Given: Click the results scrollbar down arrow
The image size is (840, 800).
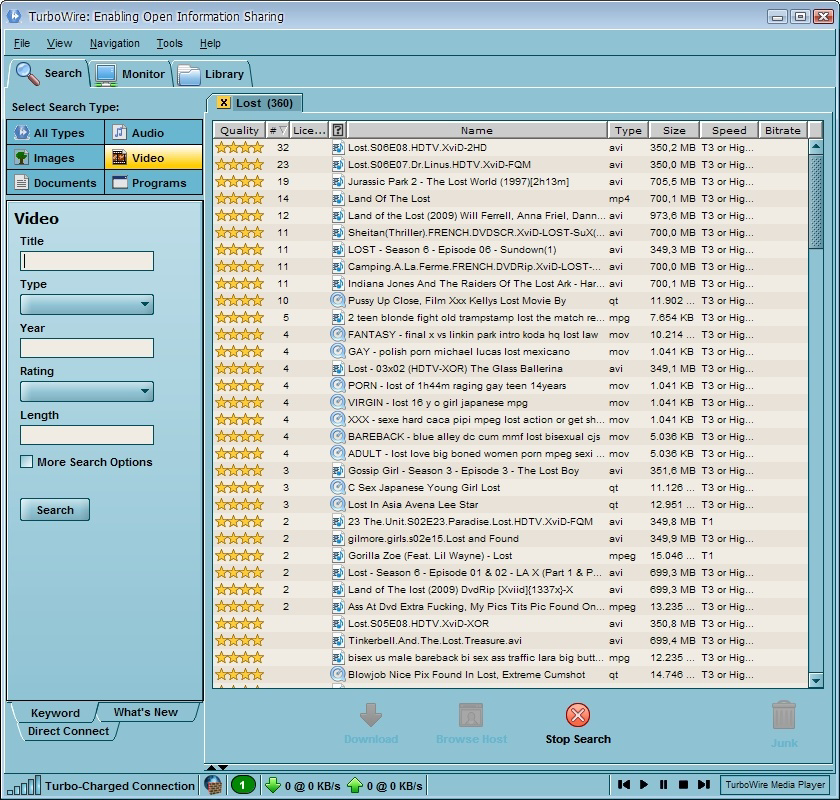Looking at the screenshot, I should pos(816,681).
